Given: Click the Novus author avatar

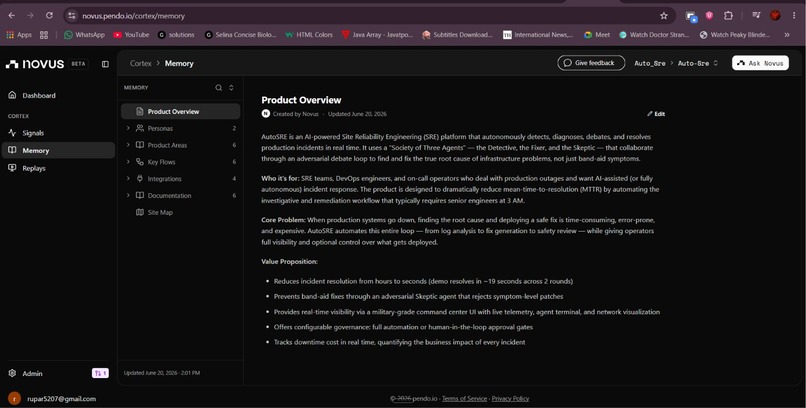Looking at the screenshot, I should coord(266,114).
